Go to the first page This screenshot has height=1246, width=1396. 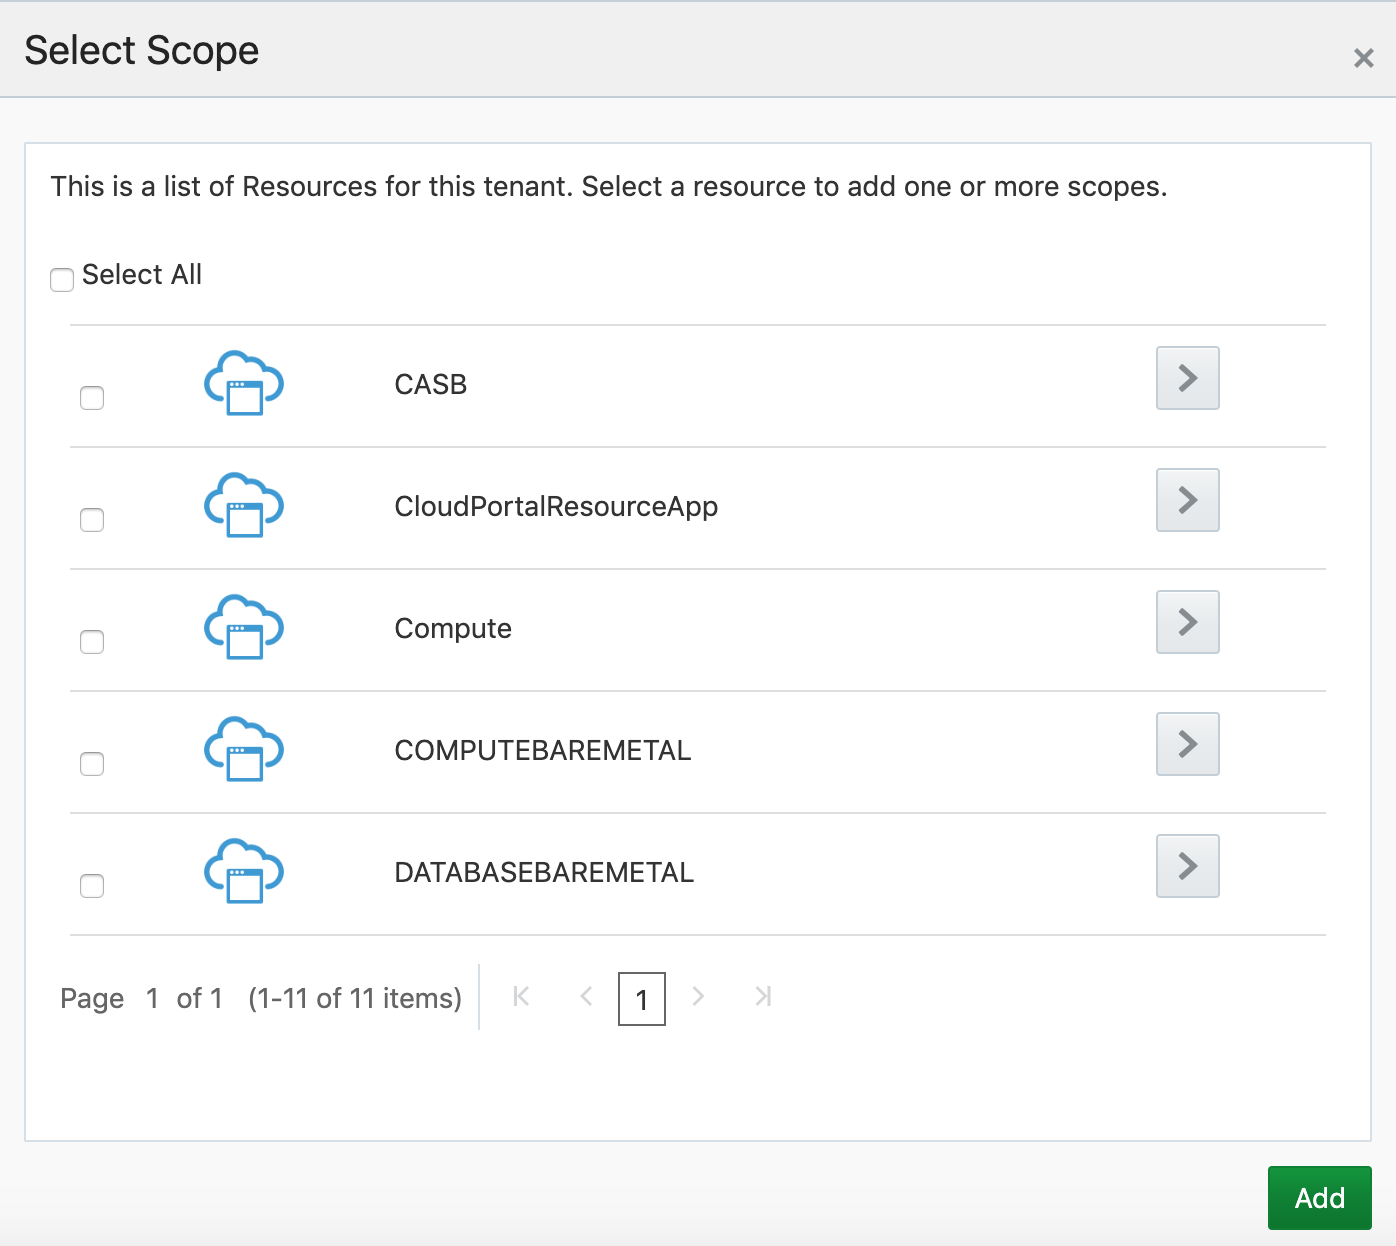point(521,996)
